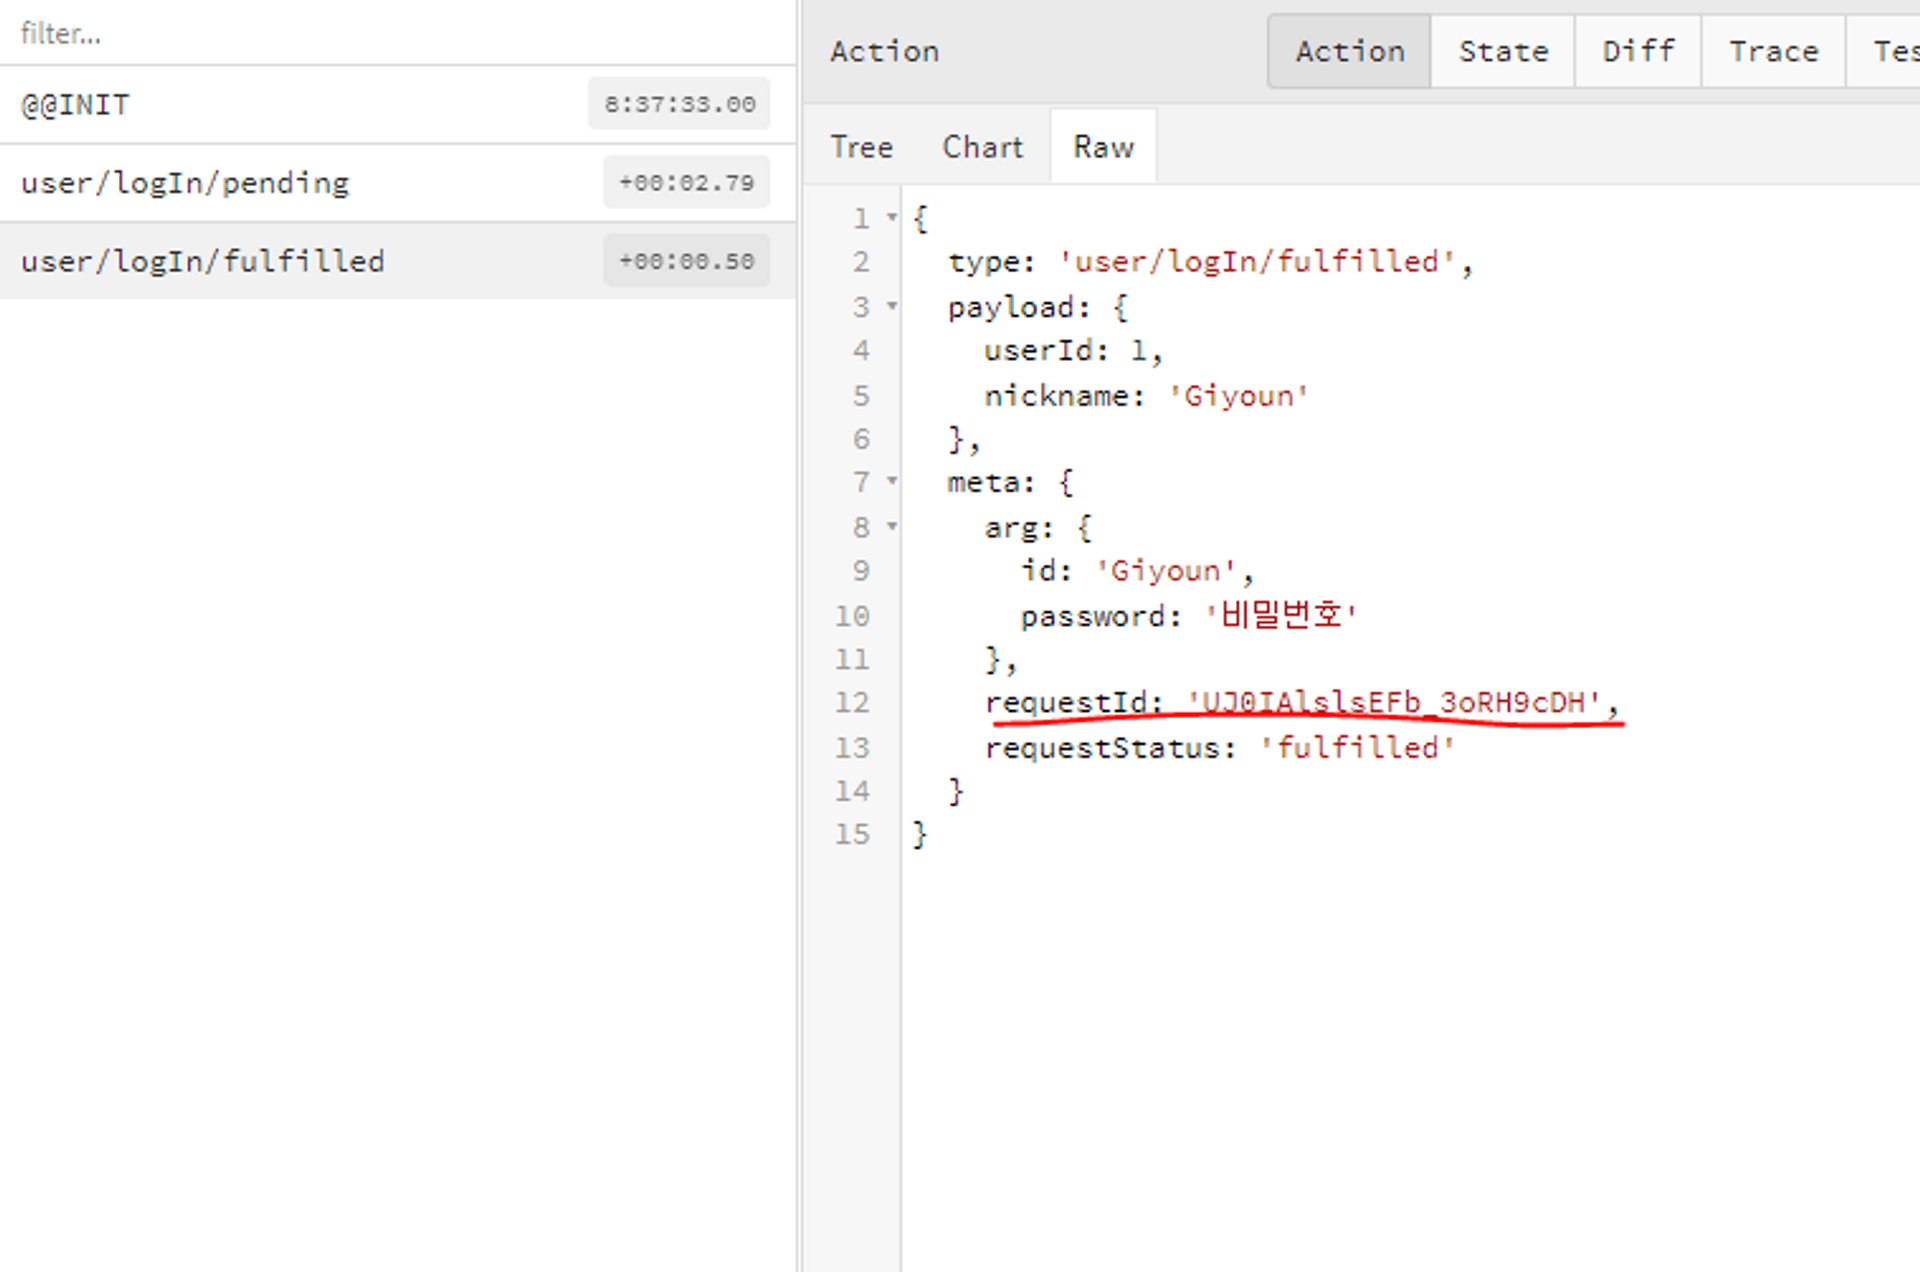Show the Tree view

(x=861, y=147)
